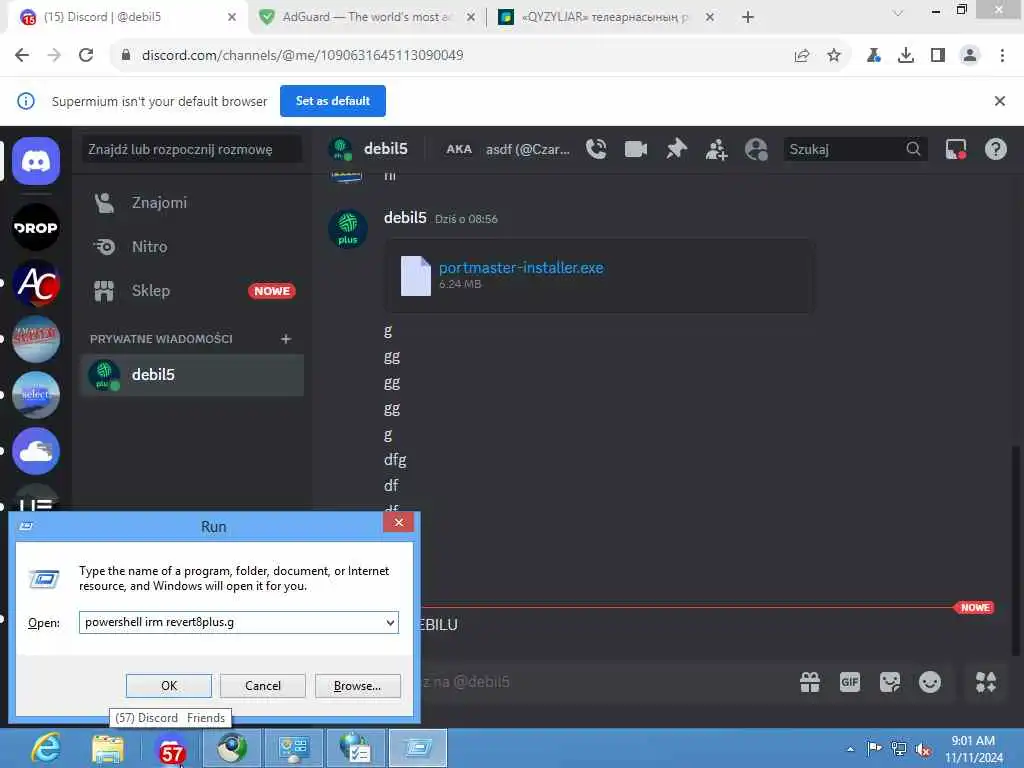The width and height of the screenshot is (1024, 768).
Task: Click Browse... in the Run dialog
Action: 357,686
